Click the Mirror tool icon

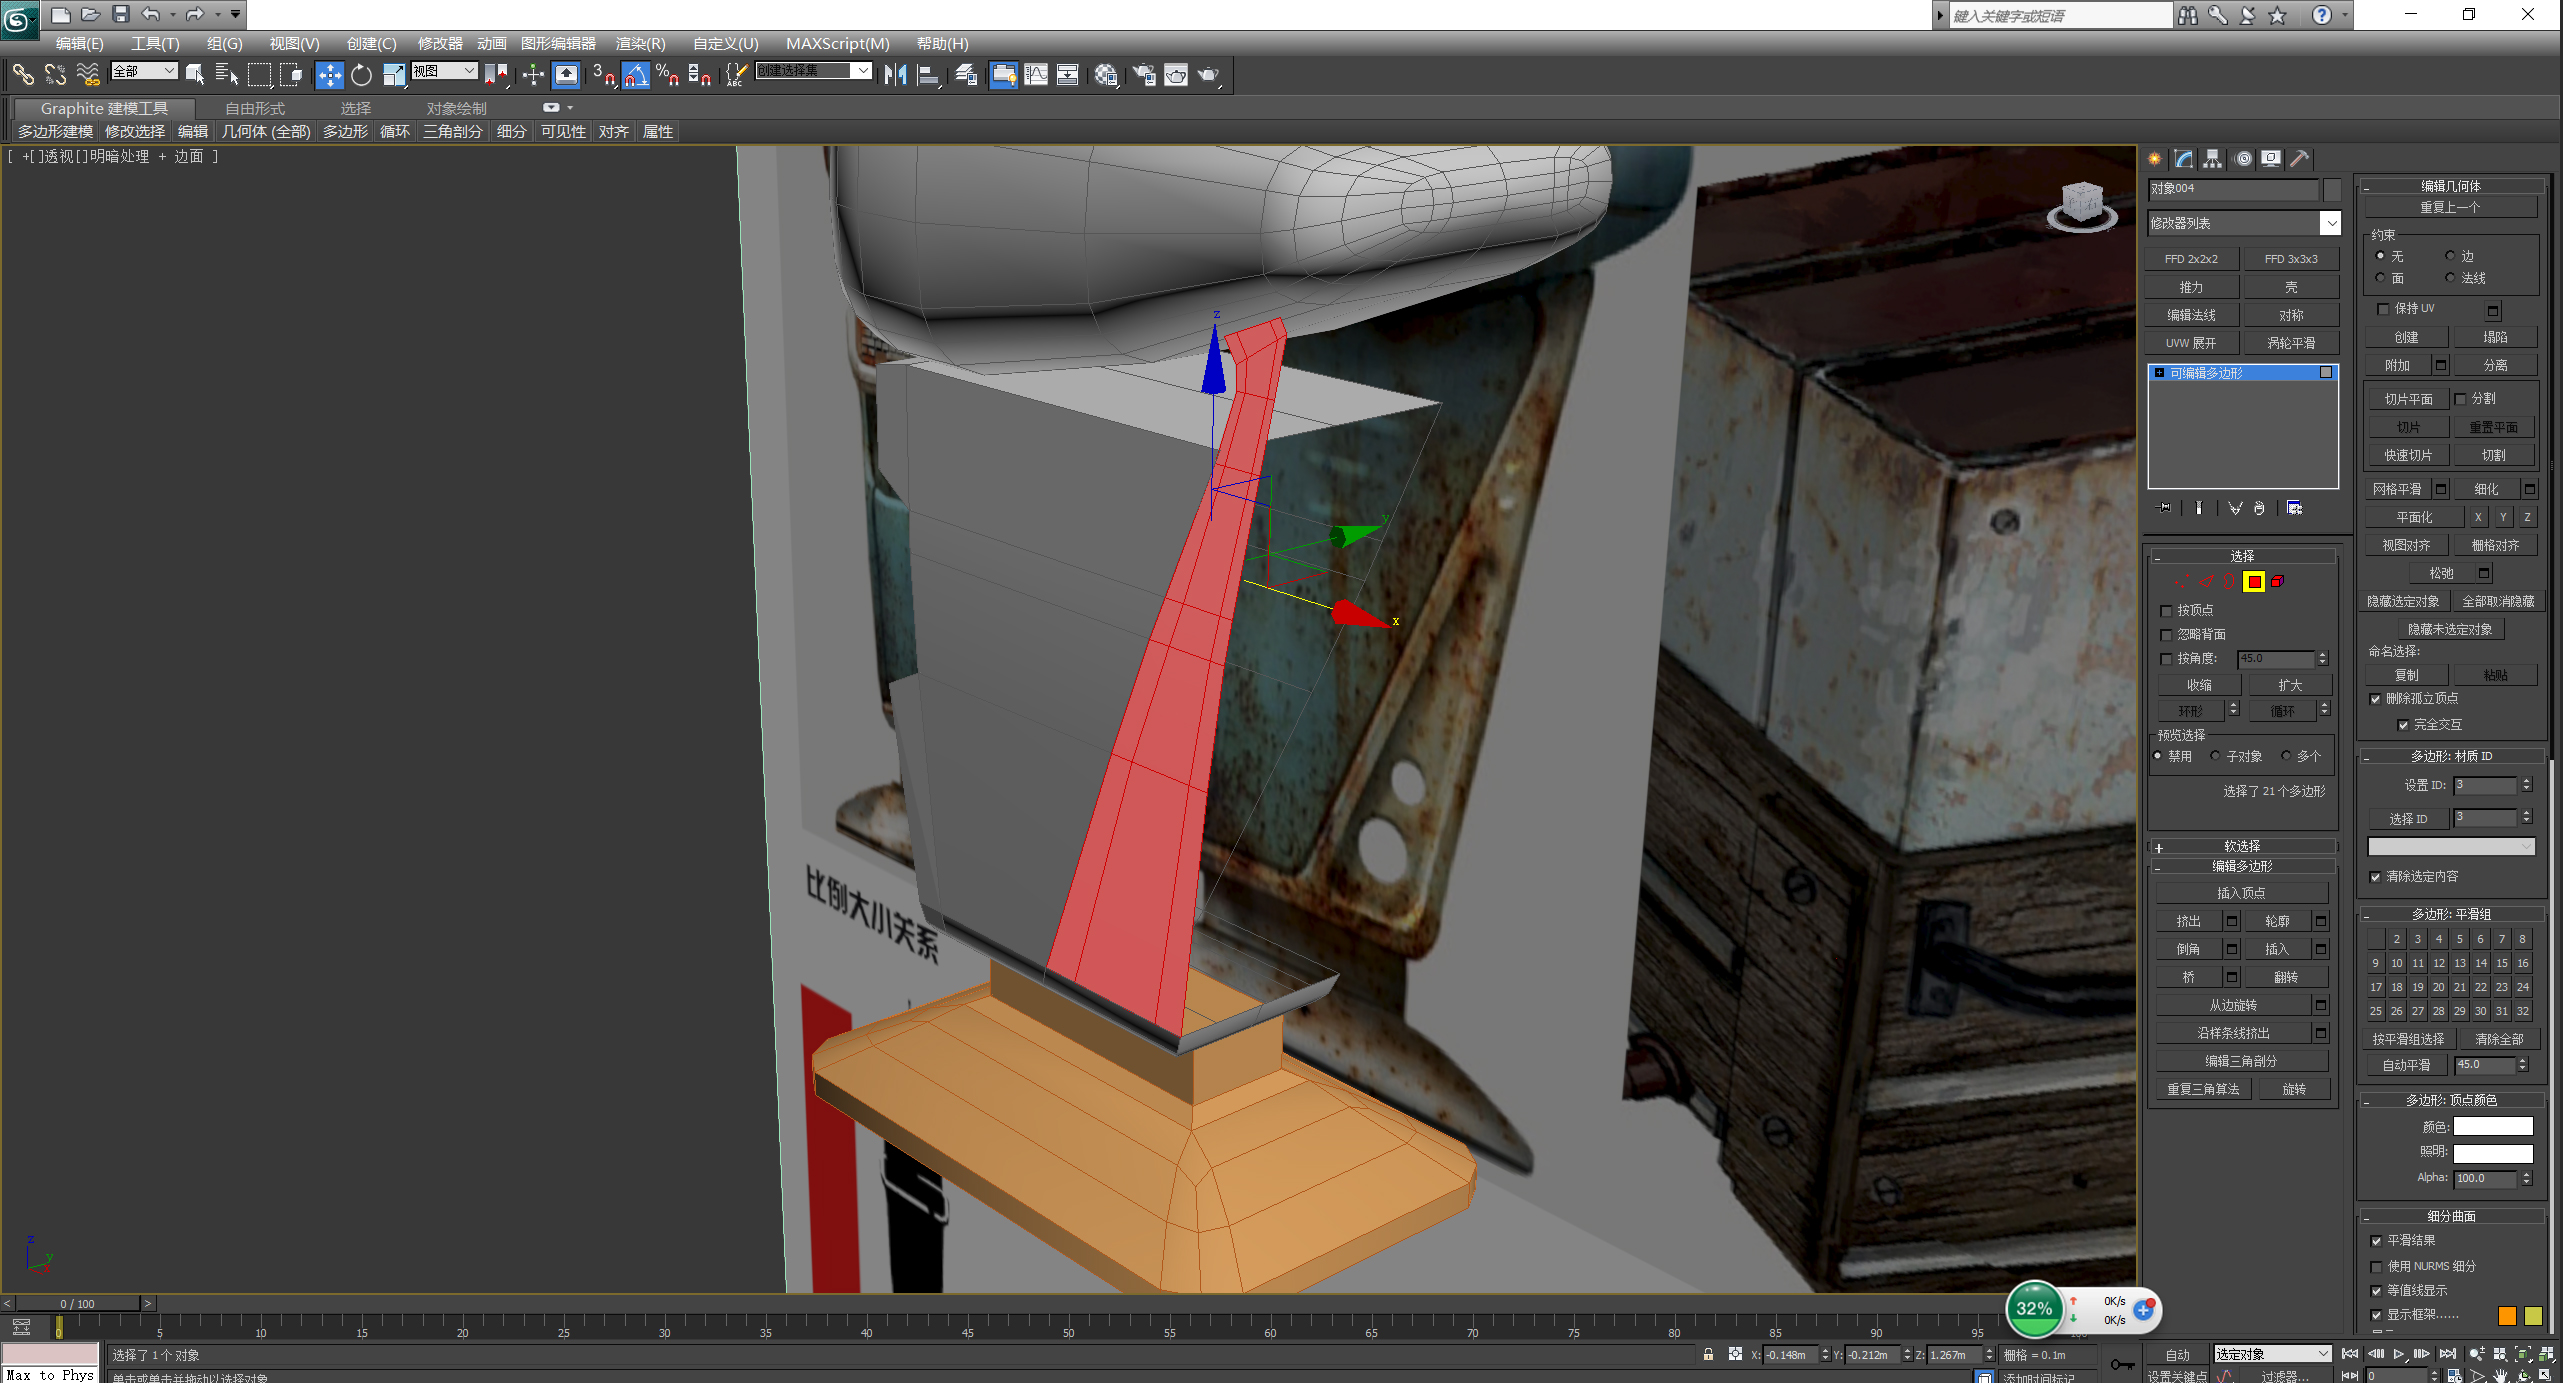[x=895, y=74]
